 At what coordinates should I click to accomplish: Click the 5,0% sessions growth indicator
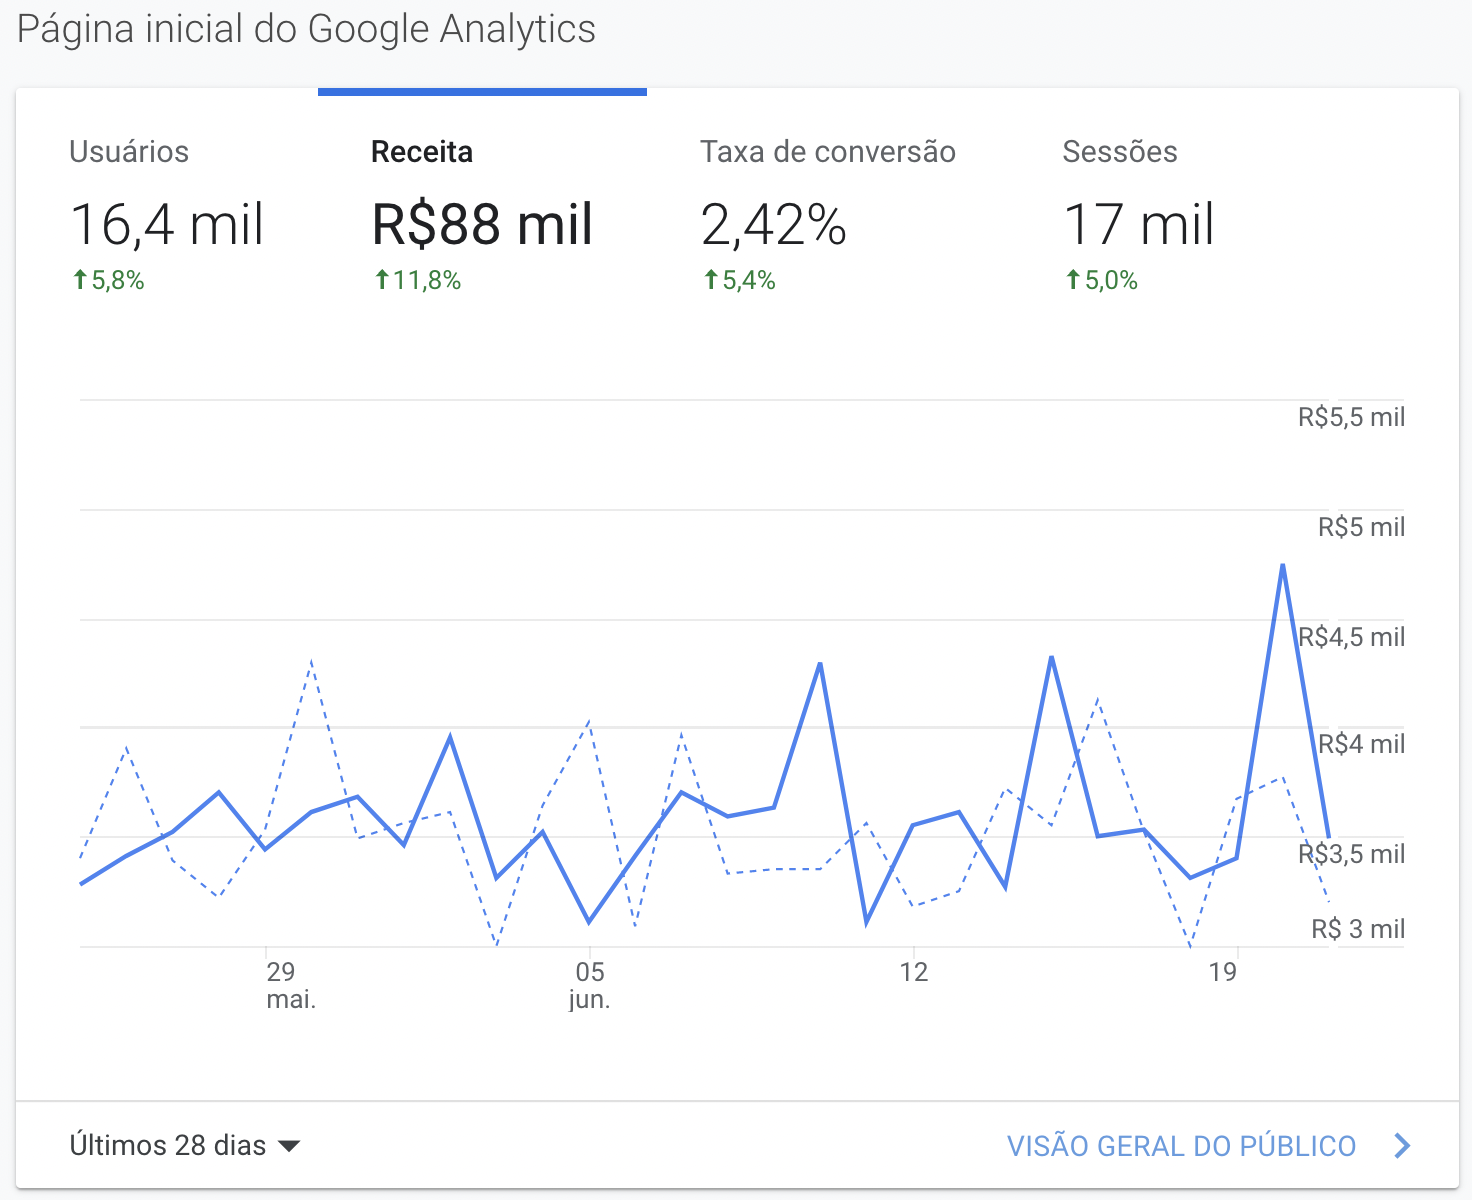tap(1101, 281)
